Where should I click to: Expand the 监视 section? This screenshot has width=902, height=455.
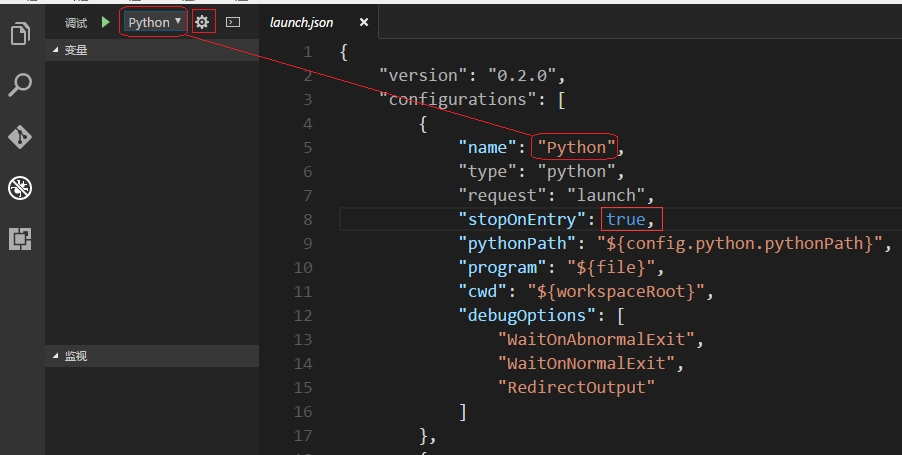74,355
